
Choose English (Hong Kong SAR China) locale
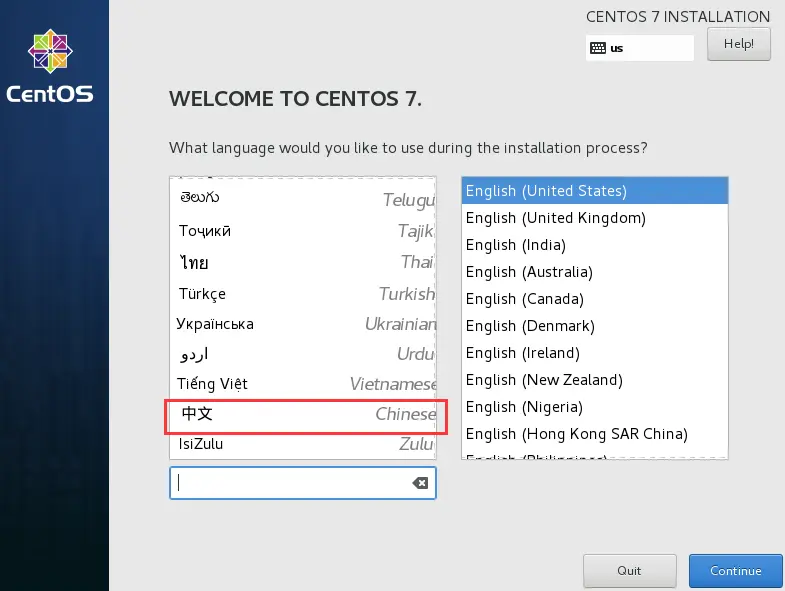click(x=595, y=434)
